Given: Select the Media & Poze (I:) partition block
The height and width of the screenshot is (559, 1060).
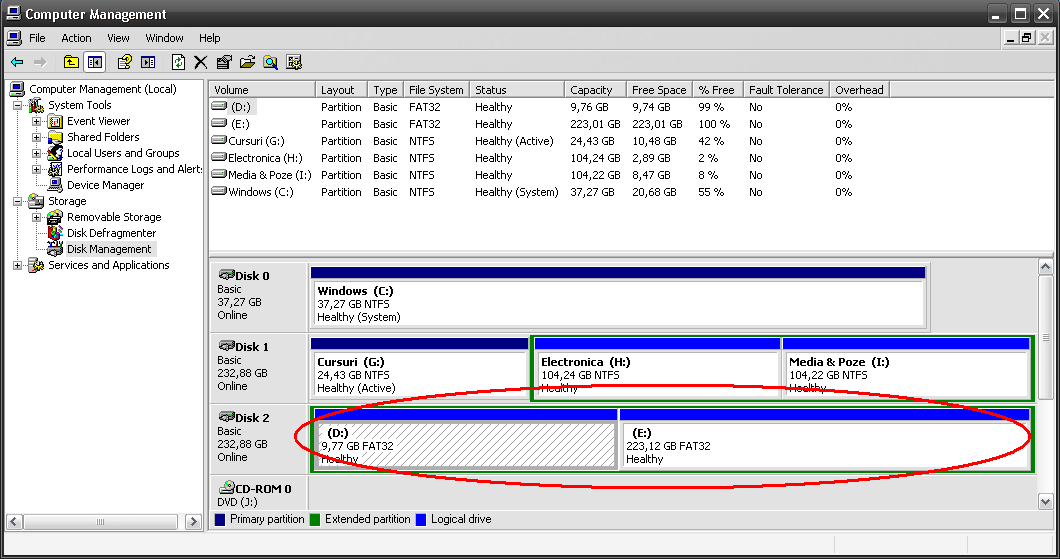Looking at the screenshot, I should coord(906,368).
